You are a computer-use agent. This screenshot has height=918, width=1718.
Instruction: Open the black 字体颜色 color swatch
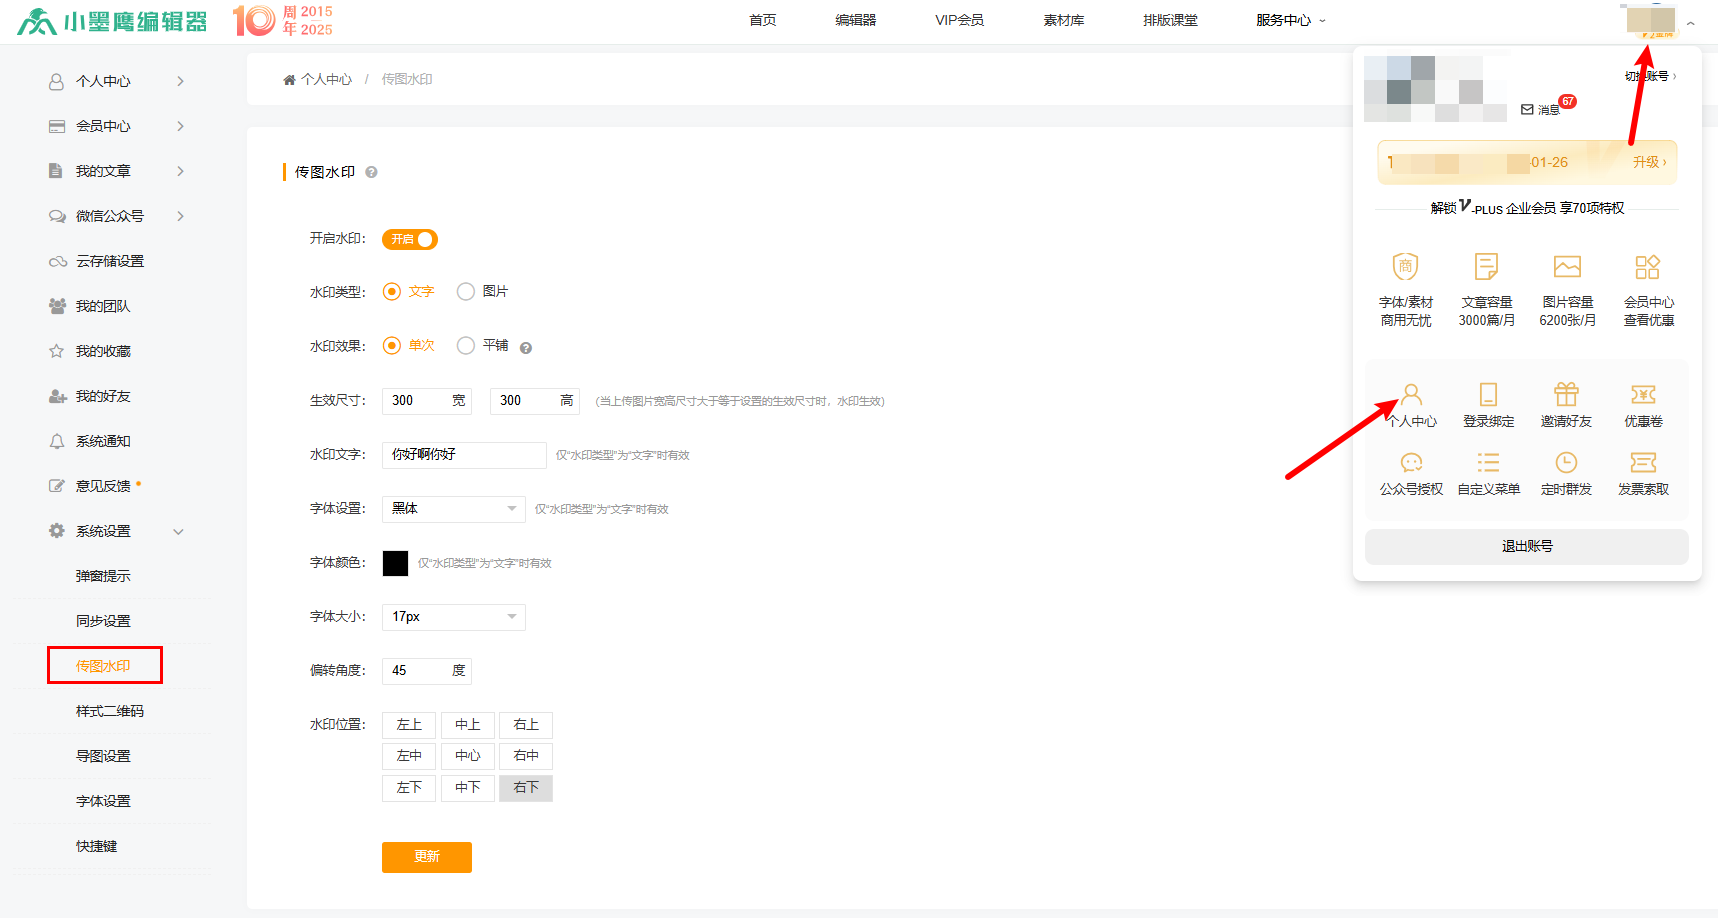click(x=395, y=563)
